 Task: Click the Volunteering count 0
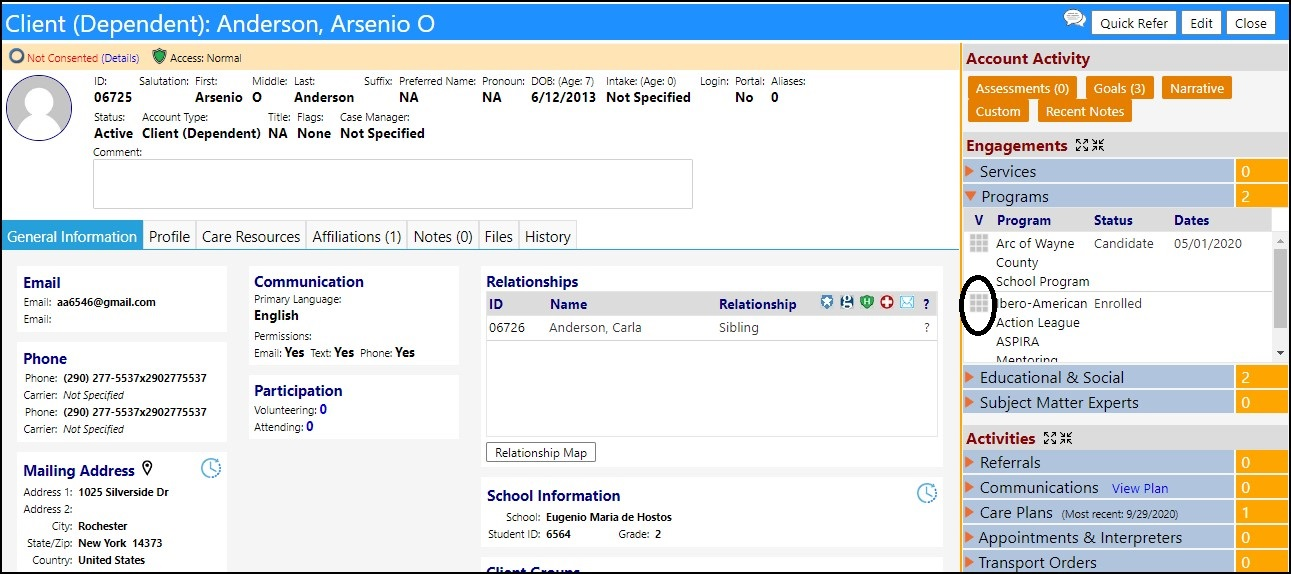pos(323,410)
